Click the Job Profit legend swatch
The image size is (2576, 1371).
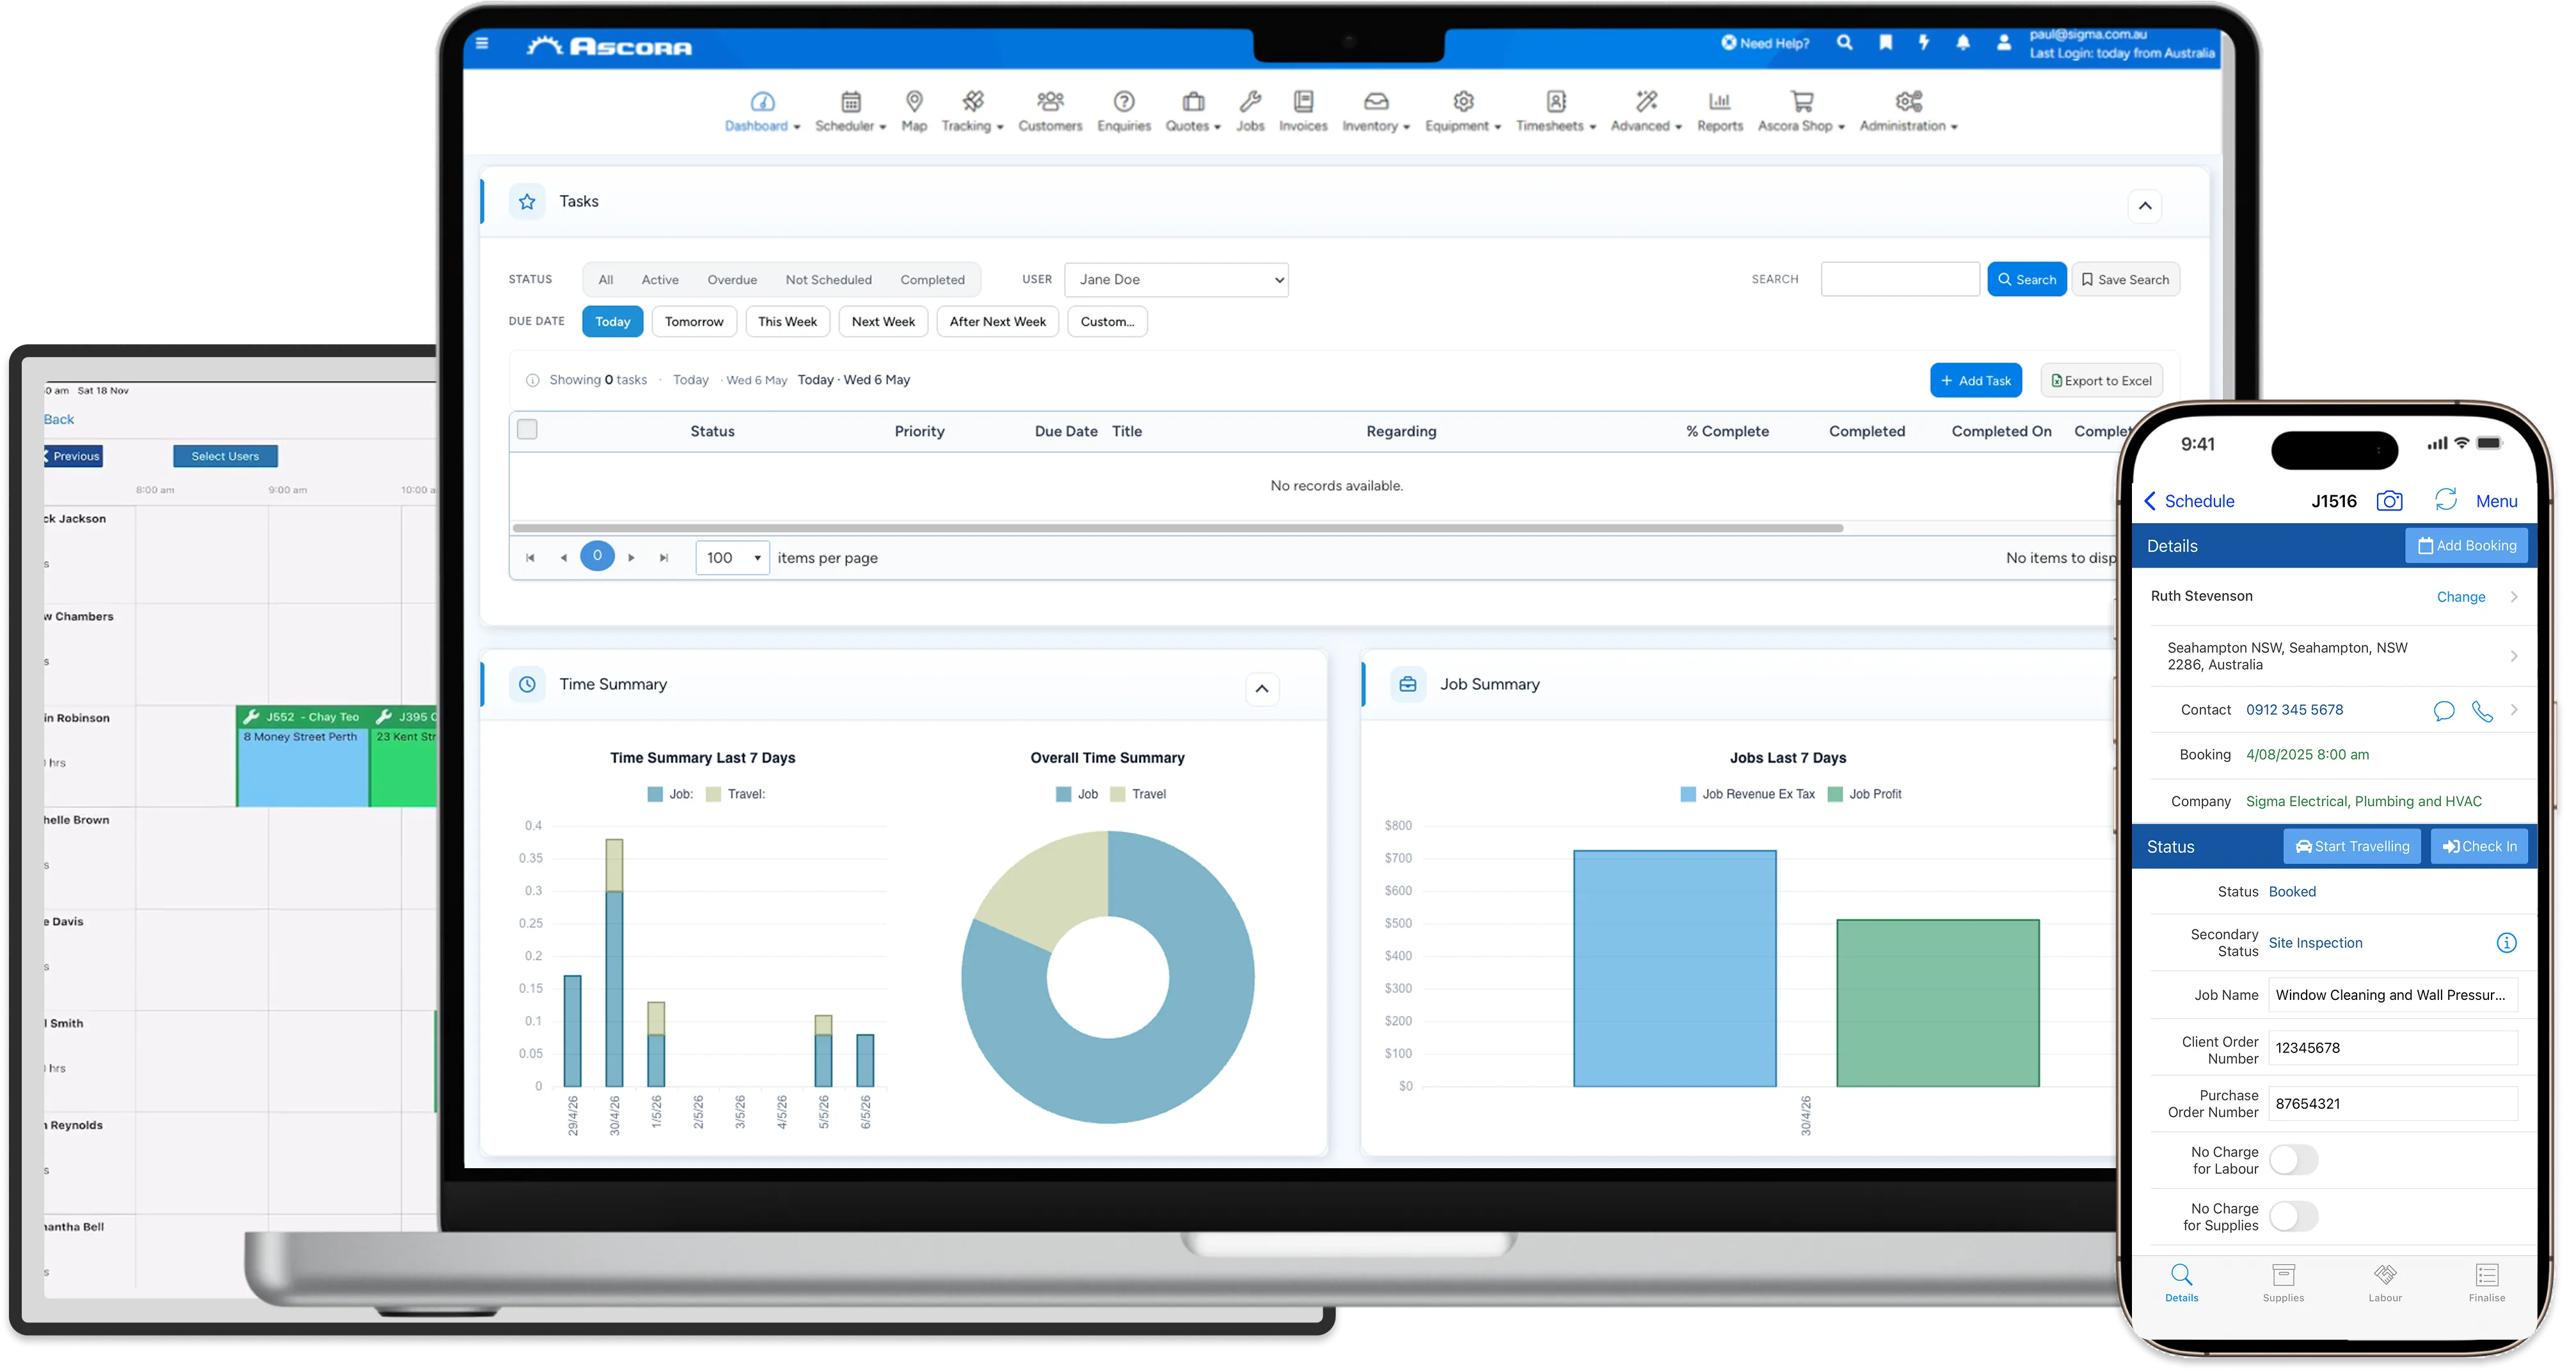pyautogui.click(x=1835, y=795)
